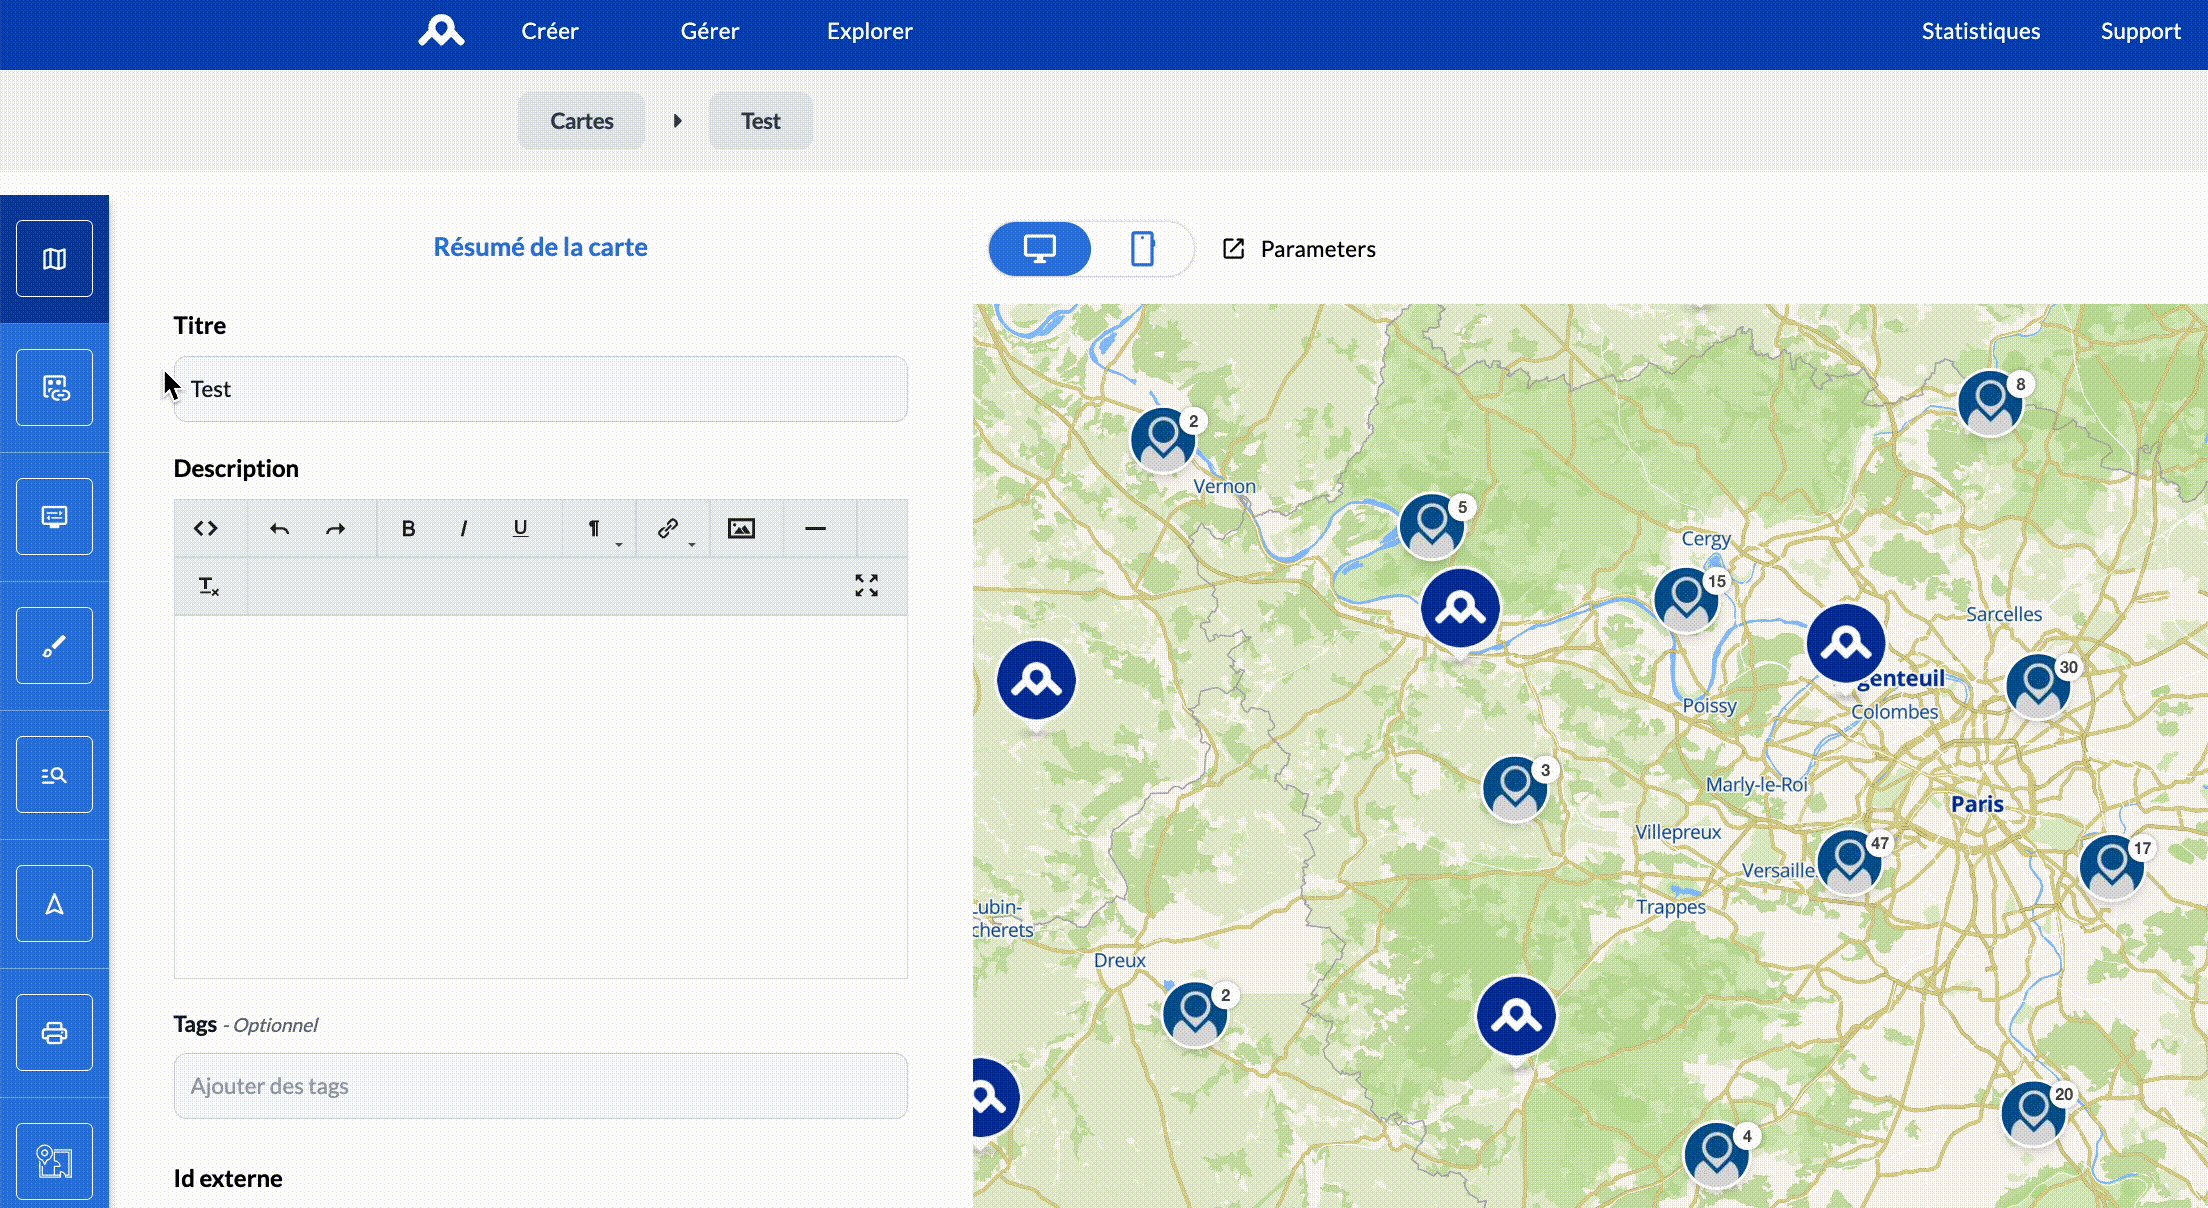The image size is (2208, 1208).
Task: Clear formatting in description editor
Action: pyautogui.click(x=208, y=586)
